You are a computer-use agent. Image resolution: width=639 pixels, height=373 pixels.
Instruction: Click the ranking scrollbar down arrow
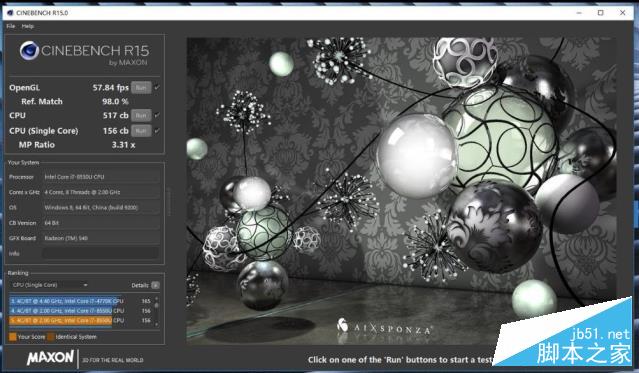(156, 324)
